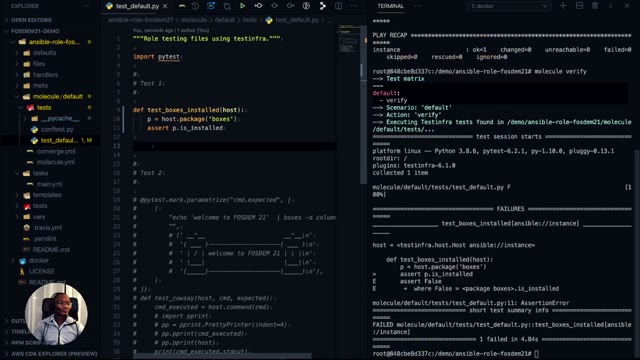Image resolution: width=640 pixels, height=360 pixels.
Task: Open conftest.py in the explorer
Action: (57, 129)
